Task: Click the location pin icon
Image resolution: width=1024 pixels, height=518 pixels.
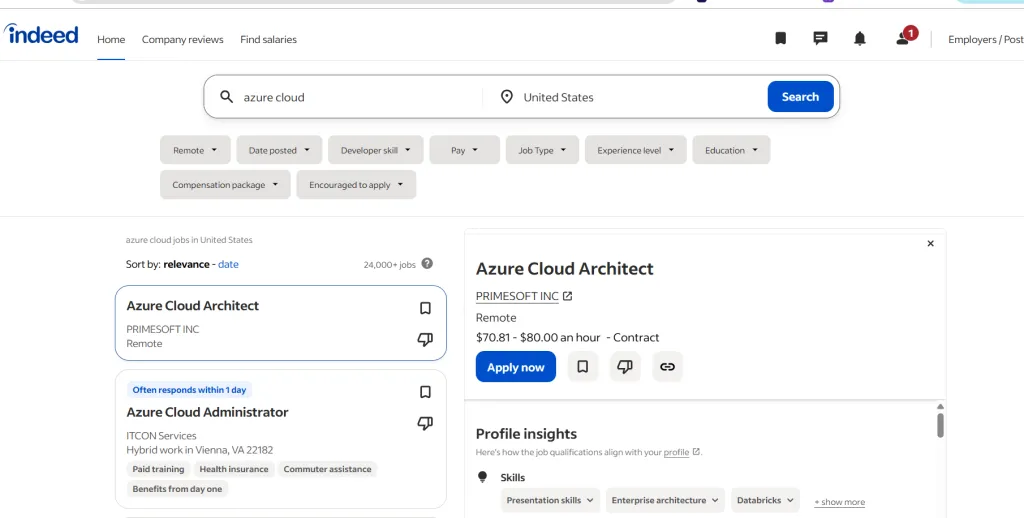Action: pyautogui.click(x=506, y=97)
